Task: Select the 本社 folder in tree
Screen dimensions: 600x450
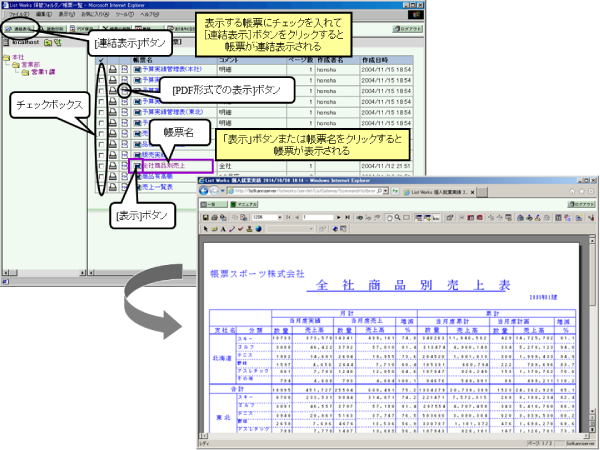Action: click(18, 57)
